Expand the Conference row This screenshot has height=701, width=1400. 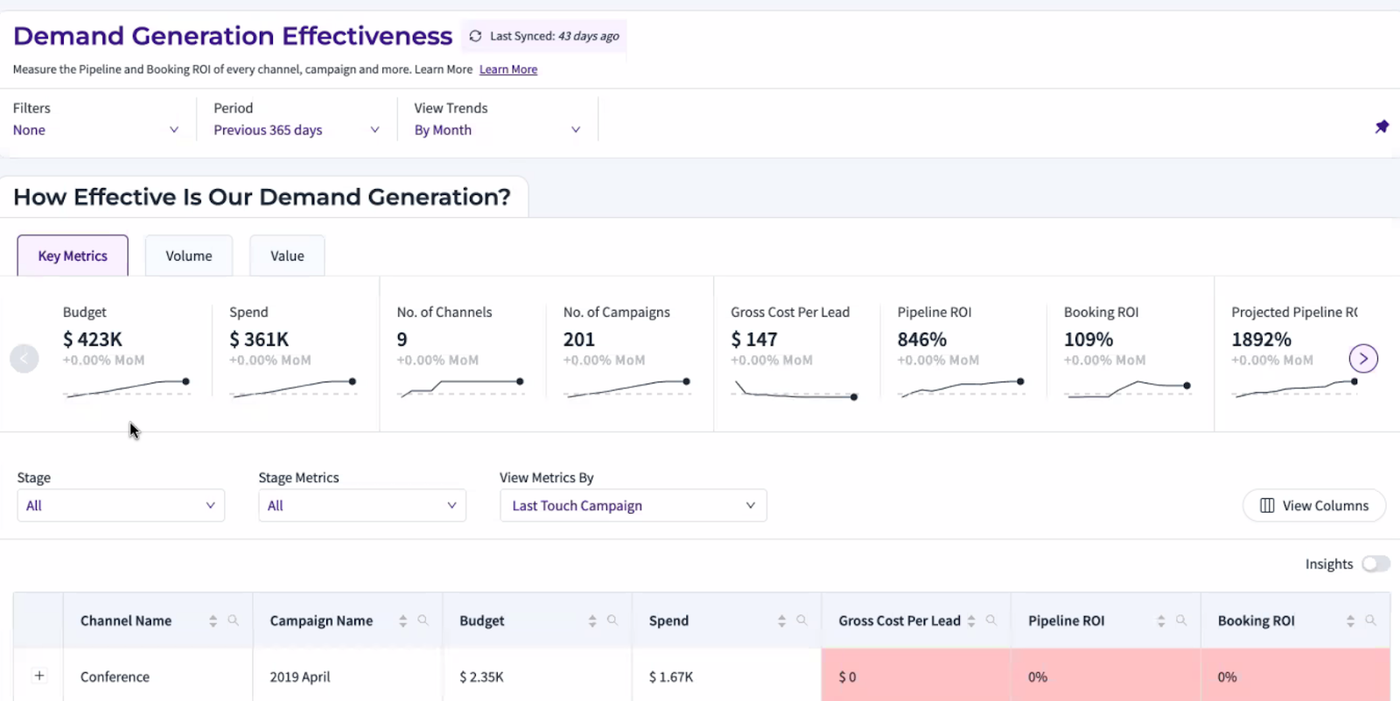tap(39, 676)
